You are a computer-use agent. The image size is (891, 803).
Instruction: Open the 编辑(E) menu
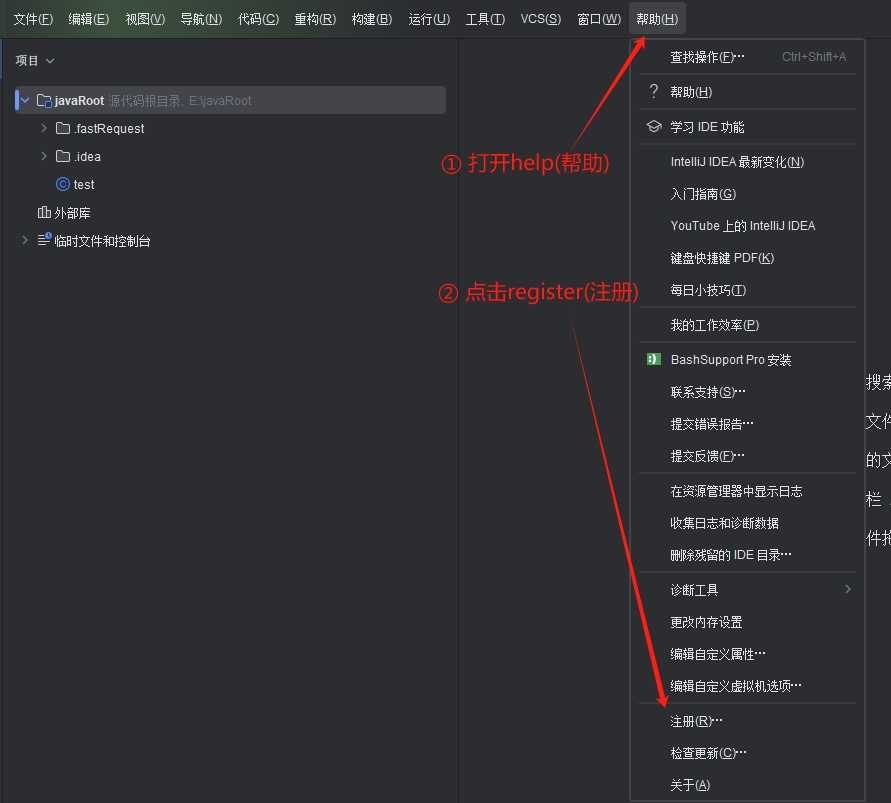(89, 19)
